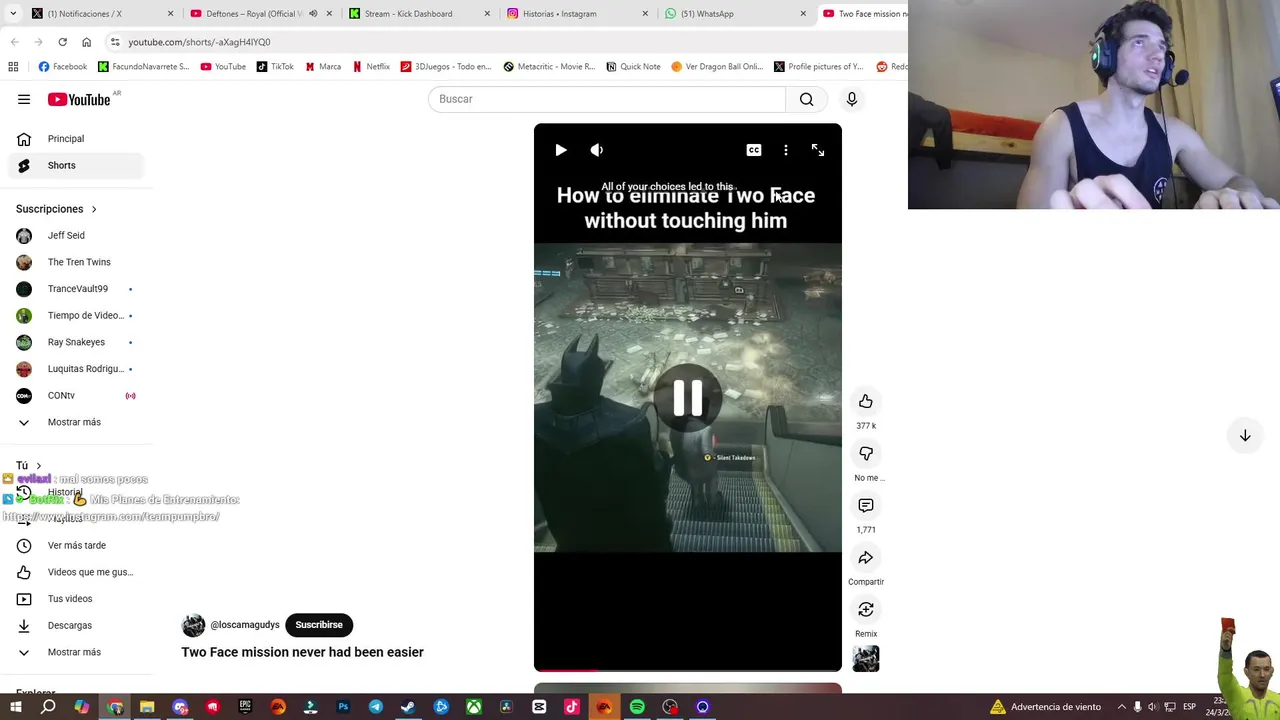Select Shorts in the sidebar
Screen dimensions: 1280x720
(75, 165)
